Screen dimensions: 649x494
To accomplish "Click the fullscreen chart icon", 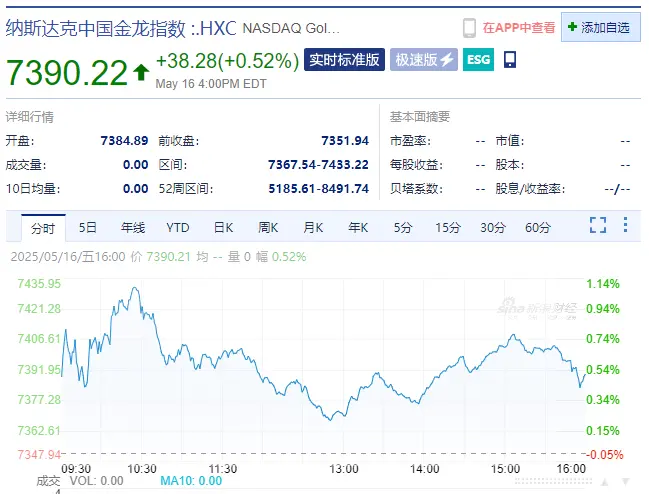I will click(x=598, y=226).
